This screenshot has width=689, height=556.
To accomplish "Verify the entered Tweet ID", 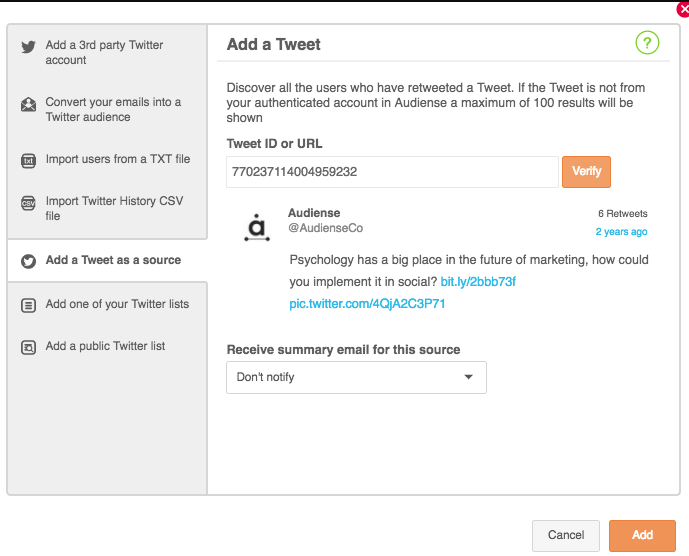I will (x=586, y=171).
